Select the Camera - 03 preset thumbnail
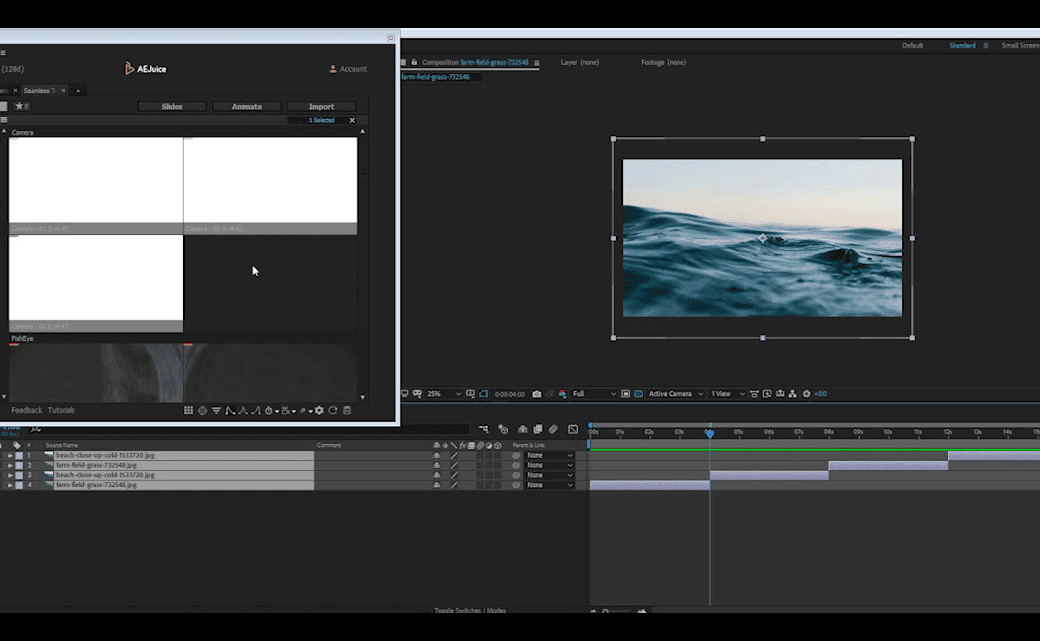Viewport: 1040px width, 641px height. pyautogui.click(x=96, y=283)
